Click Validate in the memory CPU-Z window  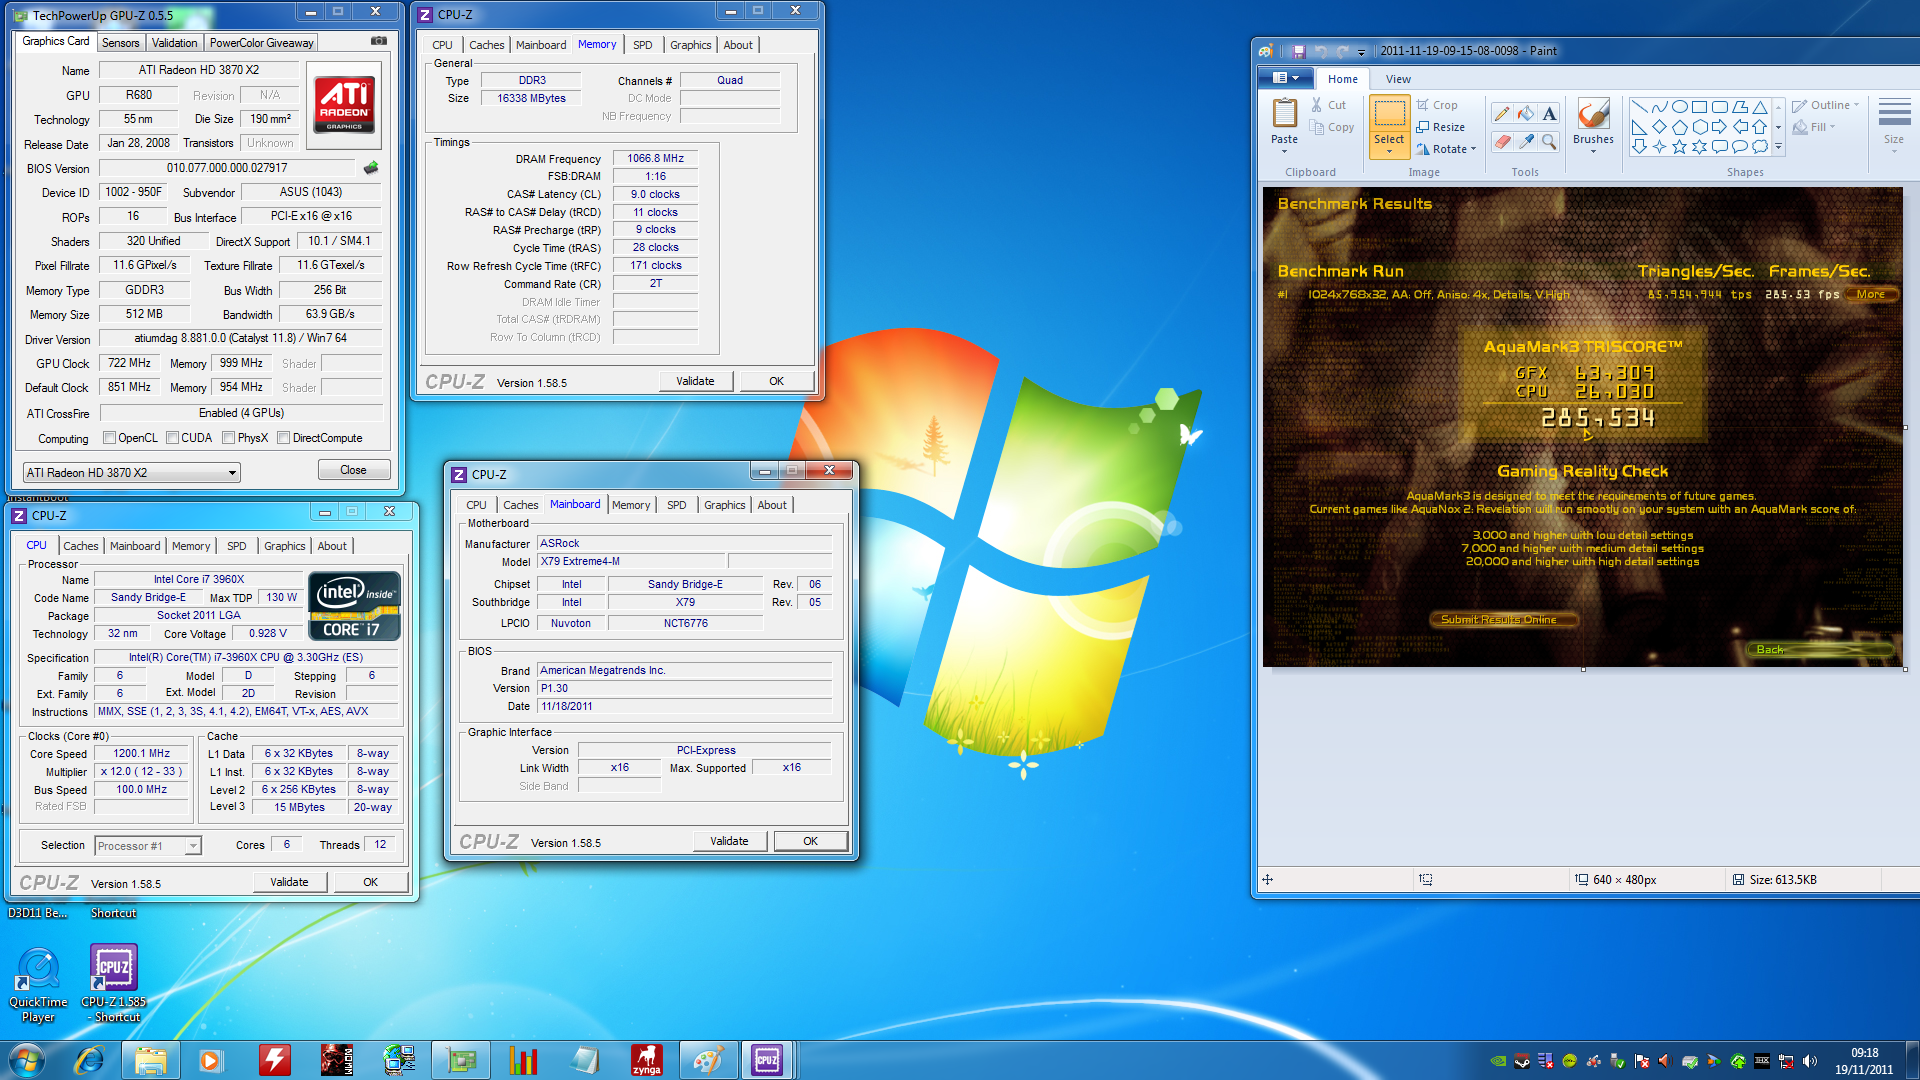pyautogui.click(x=695, y=381)
